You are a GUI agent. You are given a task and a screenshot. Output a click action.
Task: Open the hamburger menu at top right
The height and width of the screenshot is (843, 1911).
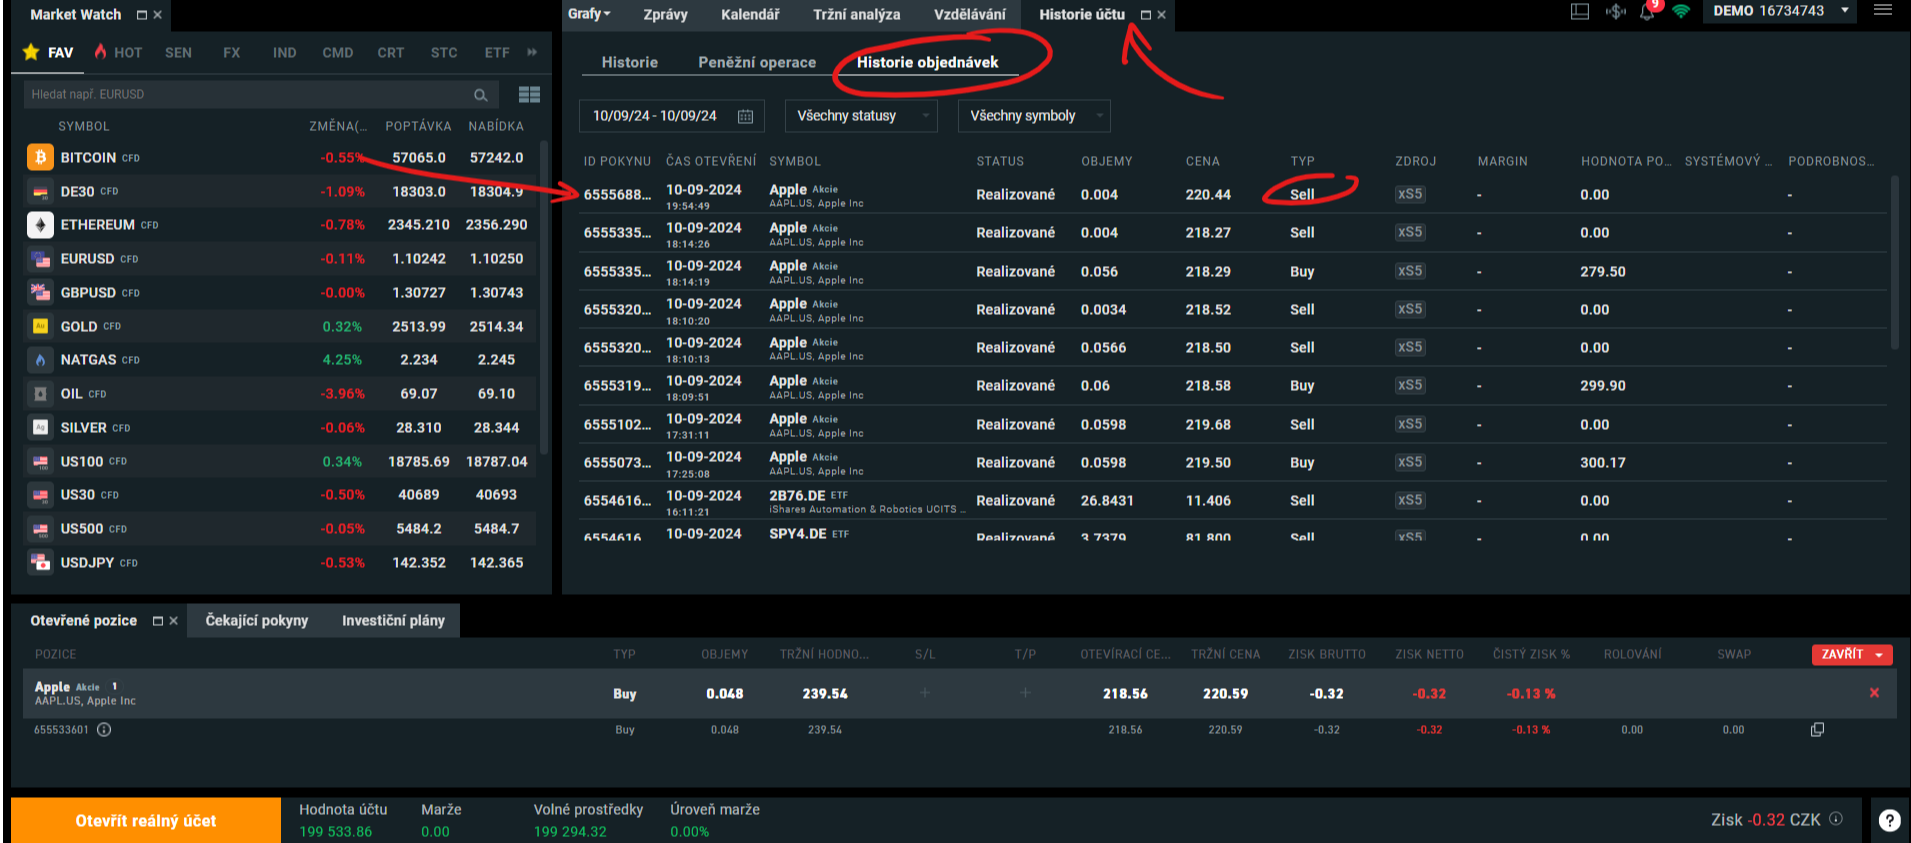pyautogui.click(x=1882, y=11)
